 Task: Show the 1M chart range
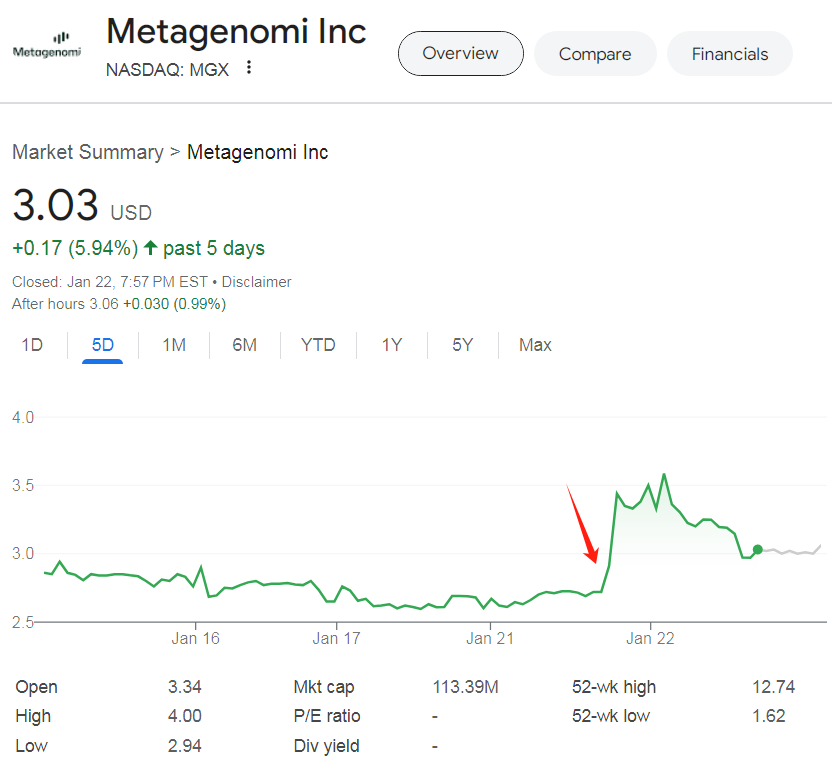[x=174, y=345]
